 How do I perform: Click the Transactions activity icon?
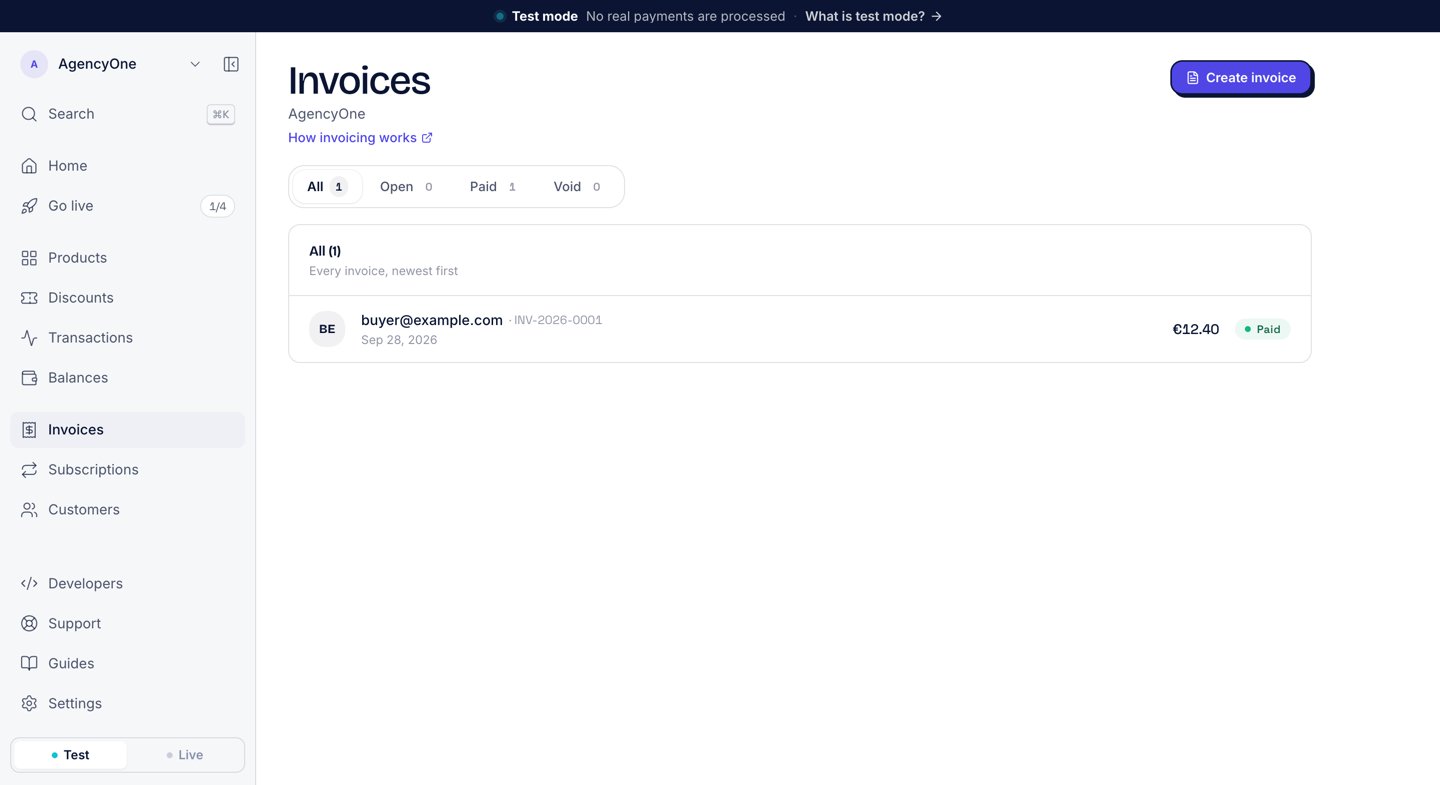tap(29, 338)
